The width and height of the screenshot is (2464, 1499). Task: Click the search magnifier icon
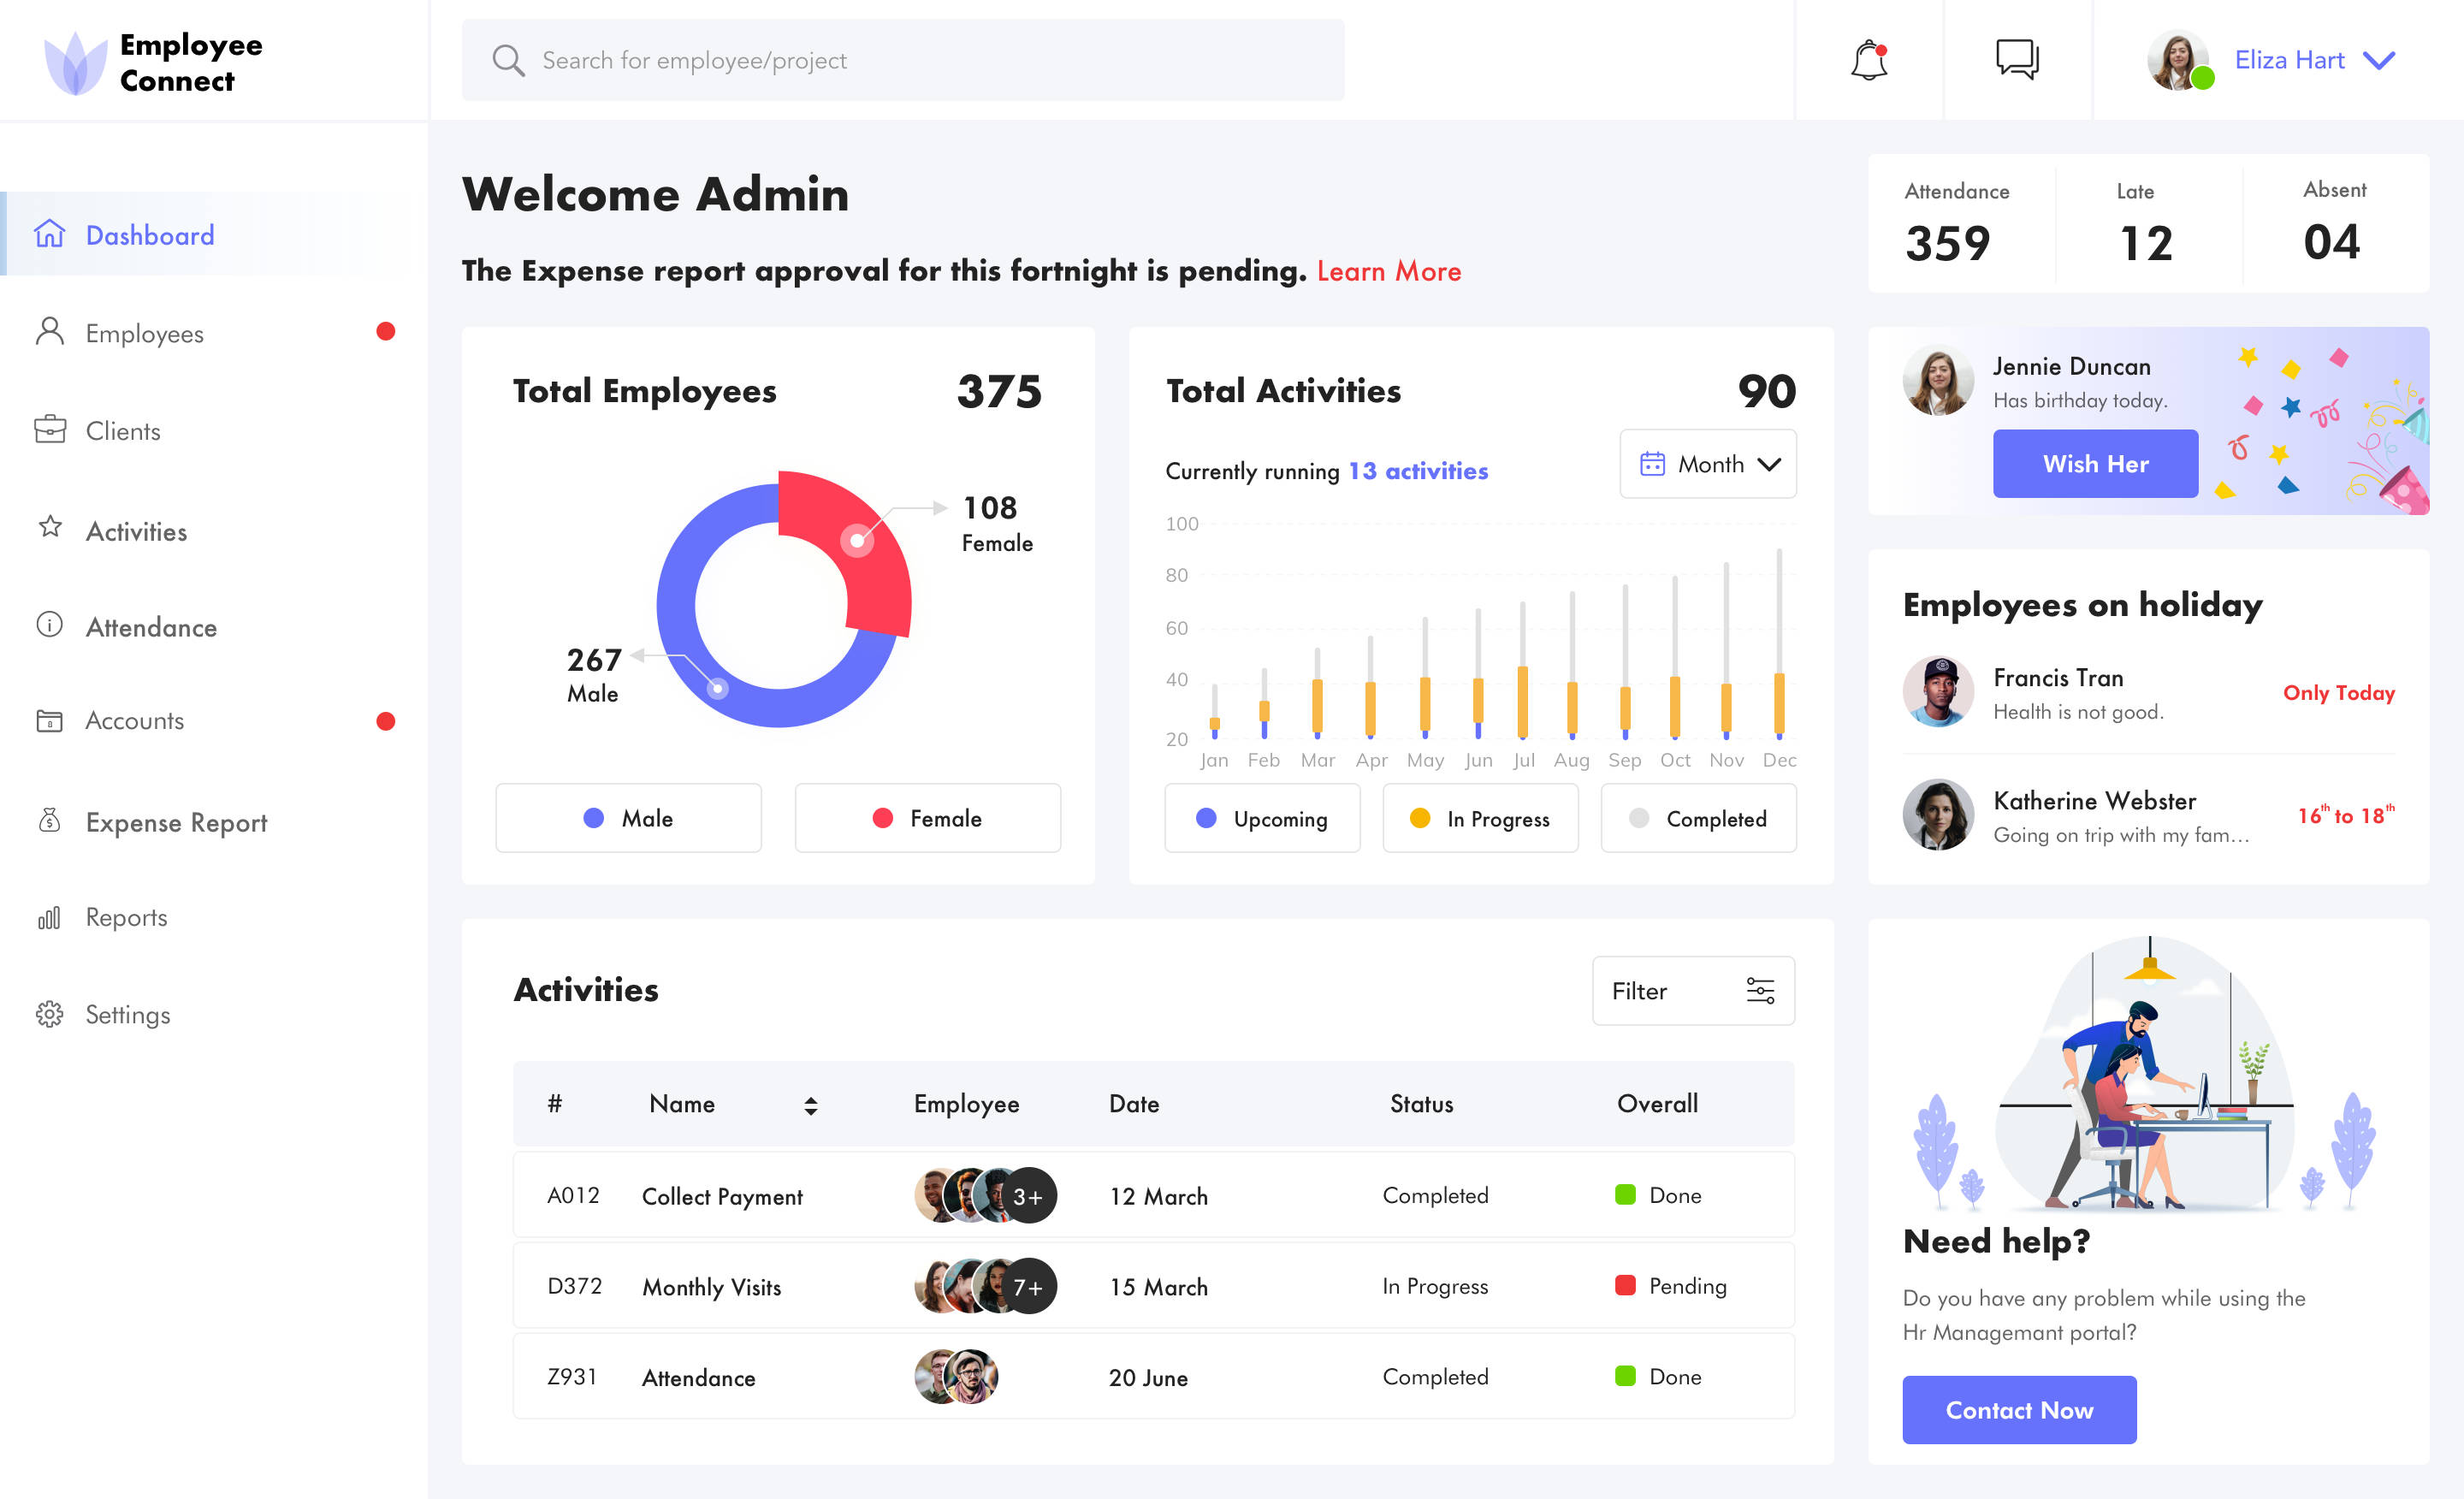pyautogui.click(x=509, y=60)
